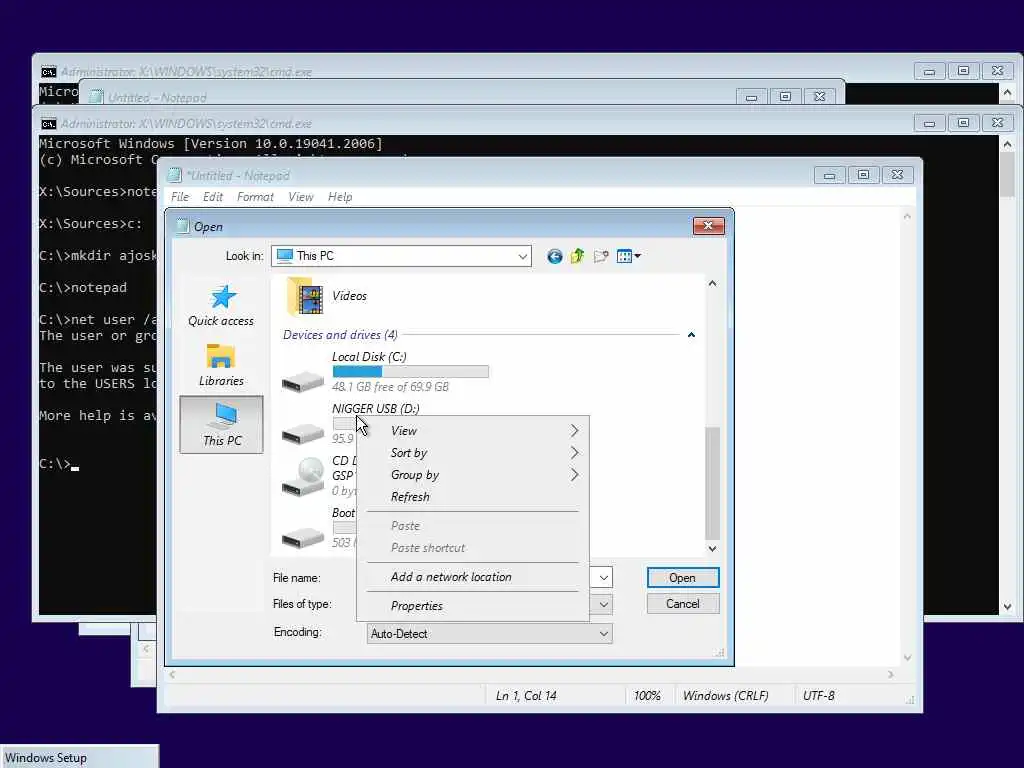Screen dimensions: 1024x768
Task: Select the USB (D:) drive icon
Action: (302, 433)
